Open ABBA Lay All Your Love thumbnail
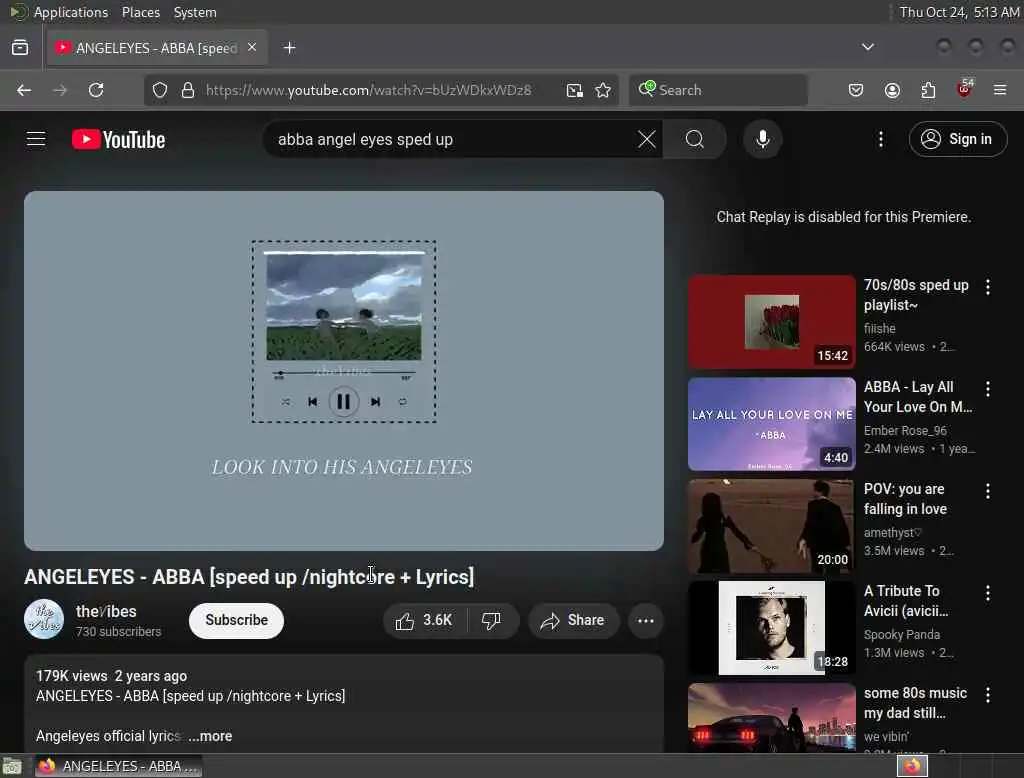This screenshot has width=1024, height=778. click(771, 423)
